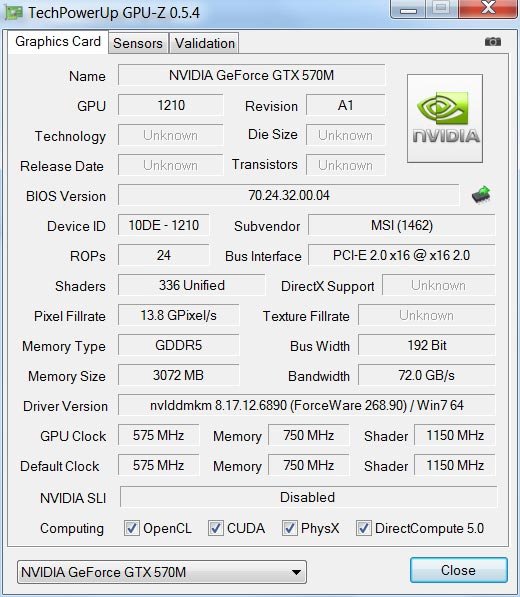Click the Close button
Viewport: 520px width, 597px height.
coord(459,570)
